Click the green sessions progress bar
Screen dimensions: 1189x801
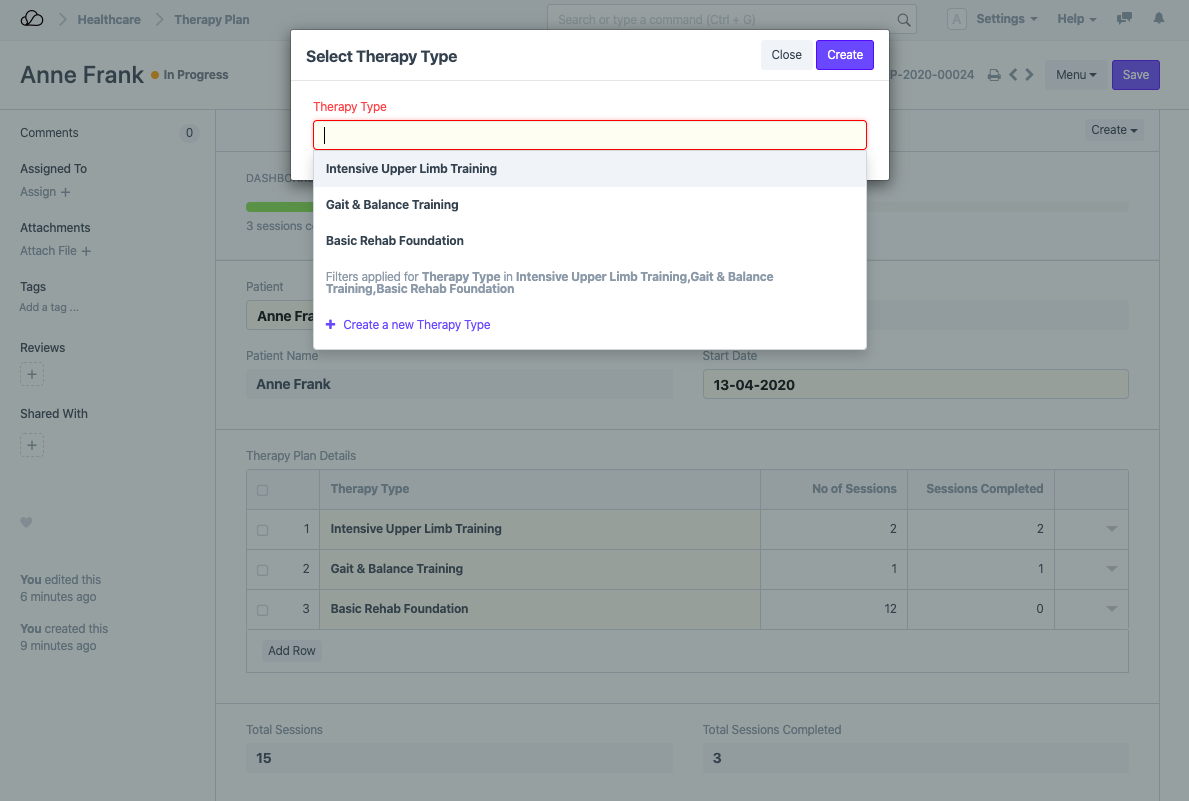(268, 207)
